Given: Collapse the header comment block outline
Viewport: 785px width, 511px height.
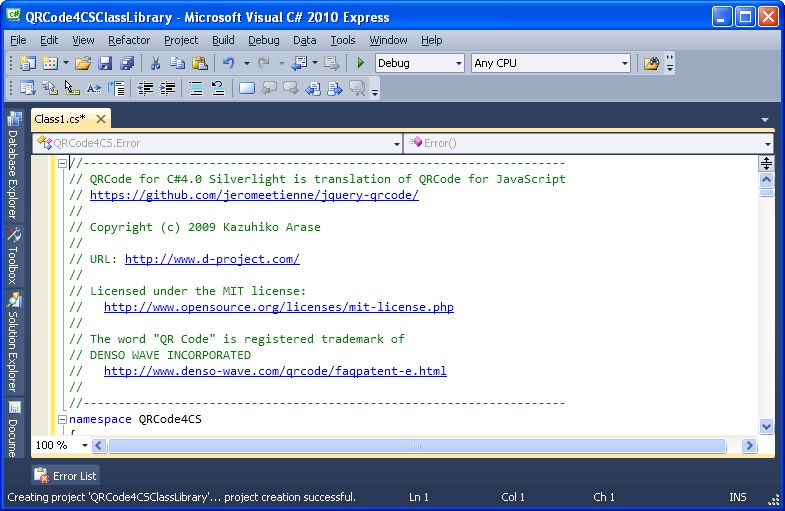Looking at the screenshot, I should click(62, 163).
